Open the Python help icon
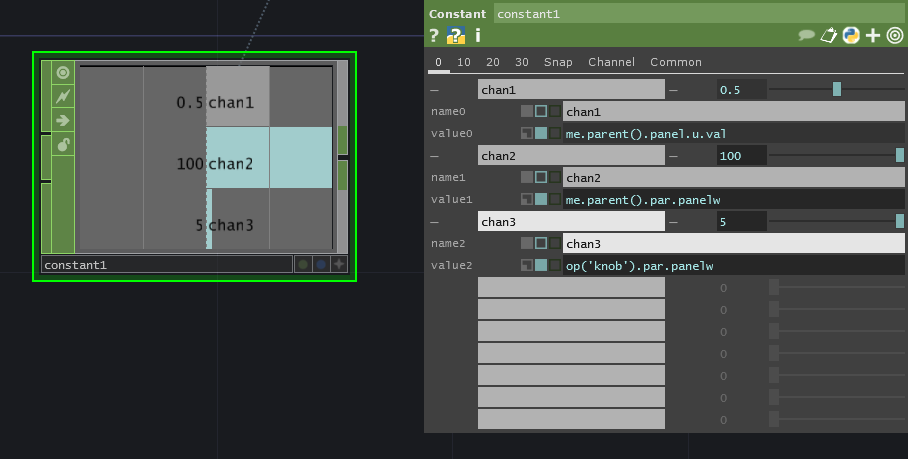The height and width of the screenshot is (459, 908). (455, 35)
